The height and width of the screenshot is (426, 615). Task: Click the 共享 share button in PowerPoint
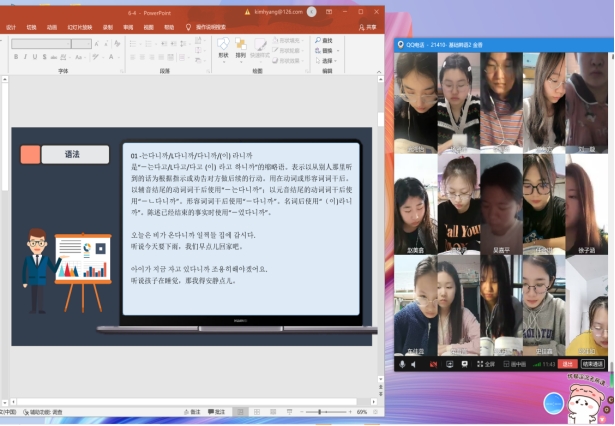click(x=369, y=27)
